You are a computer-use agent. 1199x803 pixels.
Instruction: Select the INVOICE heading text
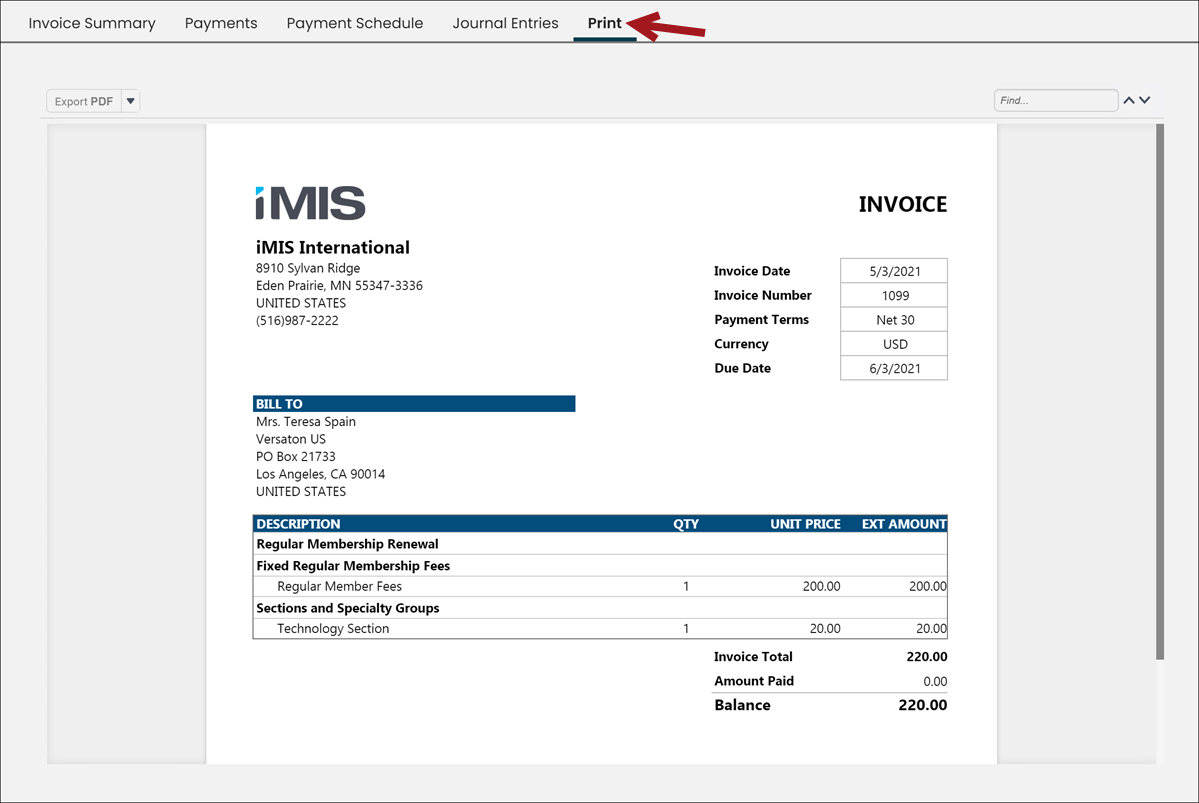[x=902, y=204]
